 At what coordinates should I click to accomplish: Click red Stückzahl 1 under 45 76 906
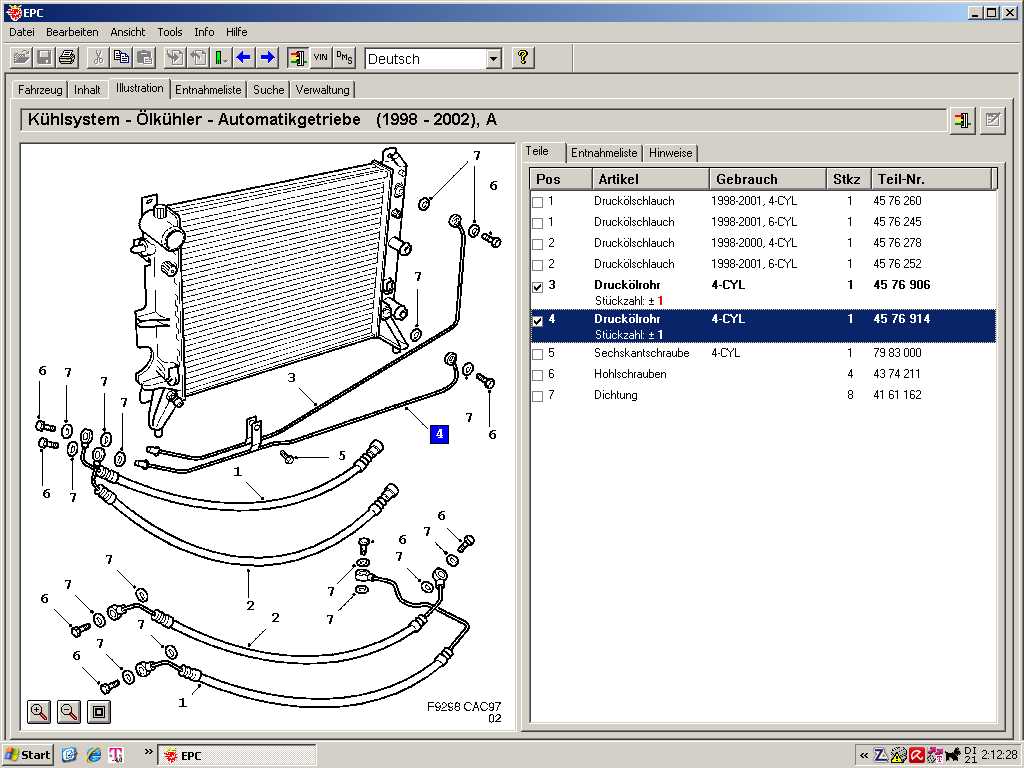click(x=660, y=301)
